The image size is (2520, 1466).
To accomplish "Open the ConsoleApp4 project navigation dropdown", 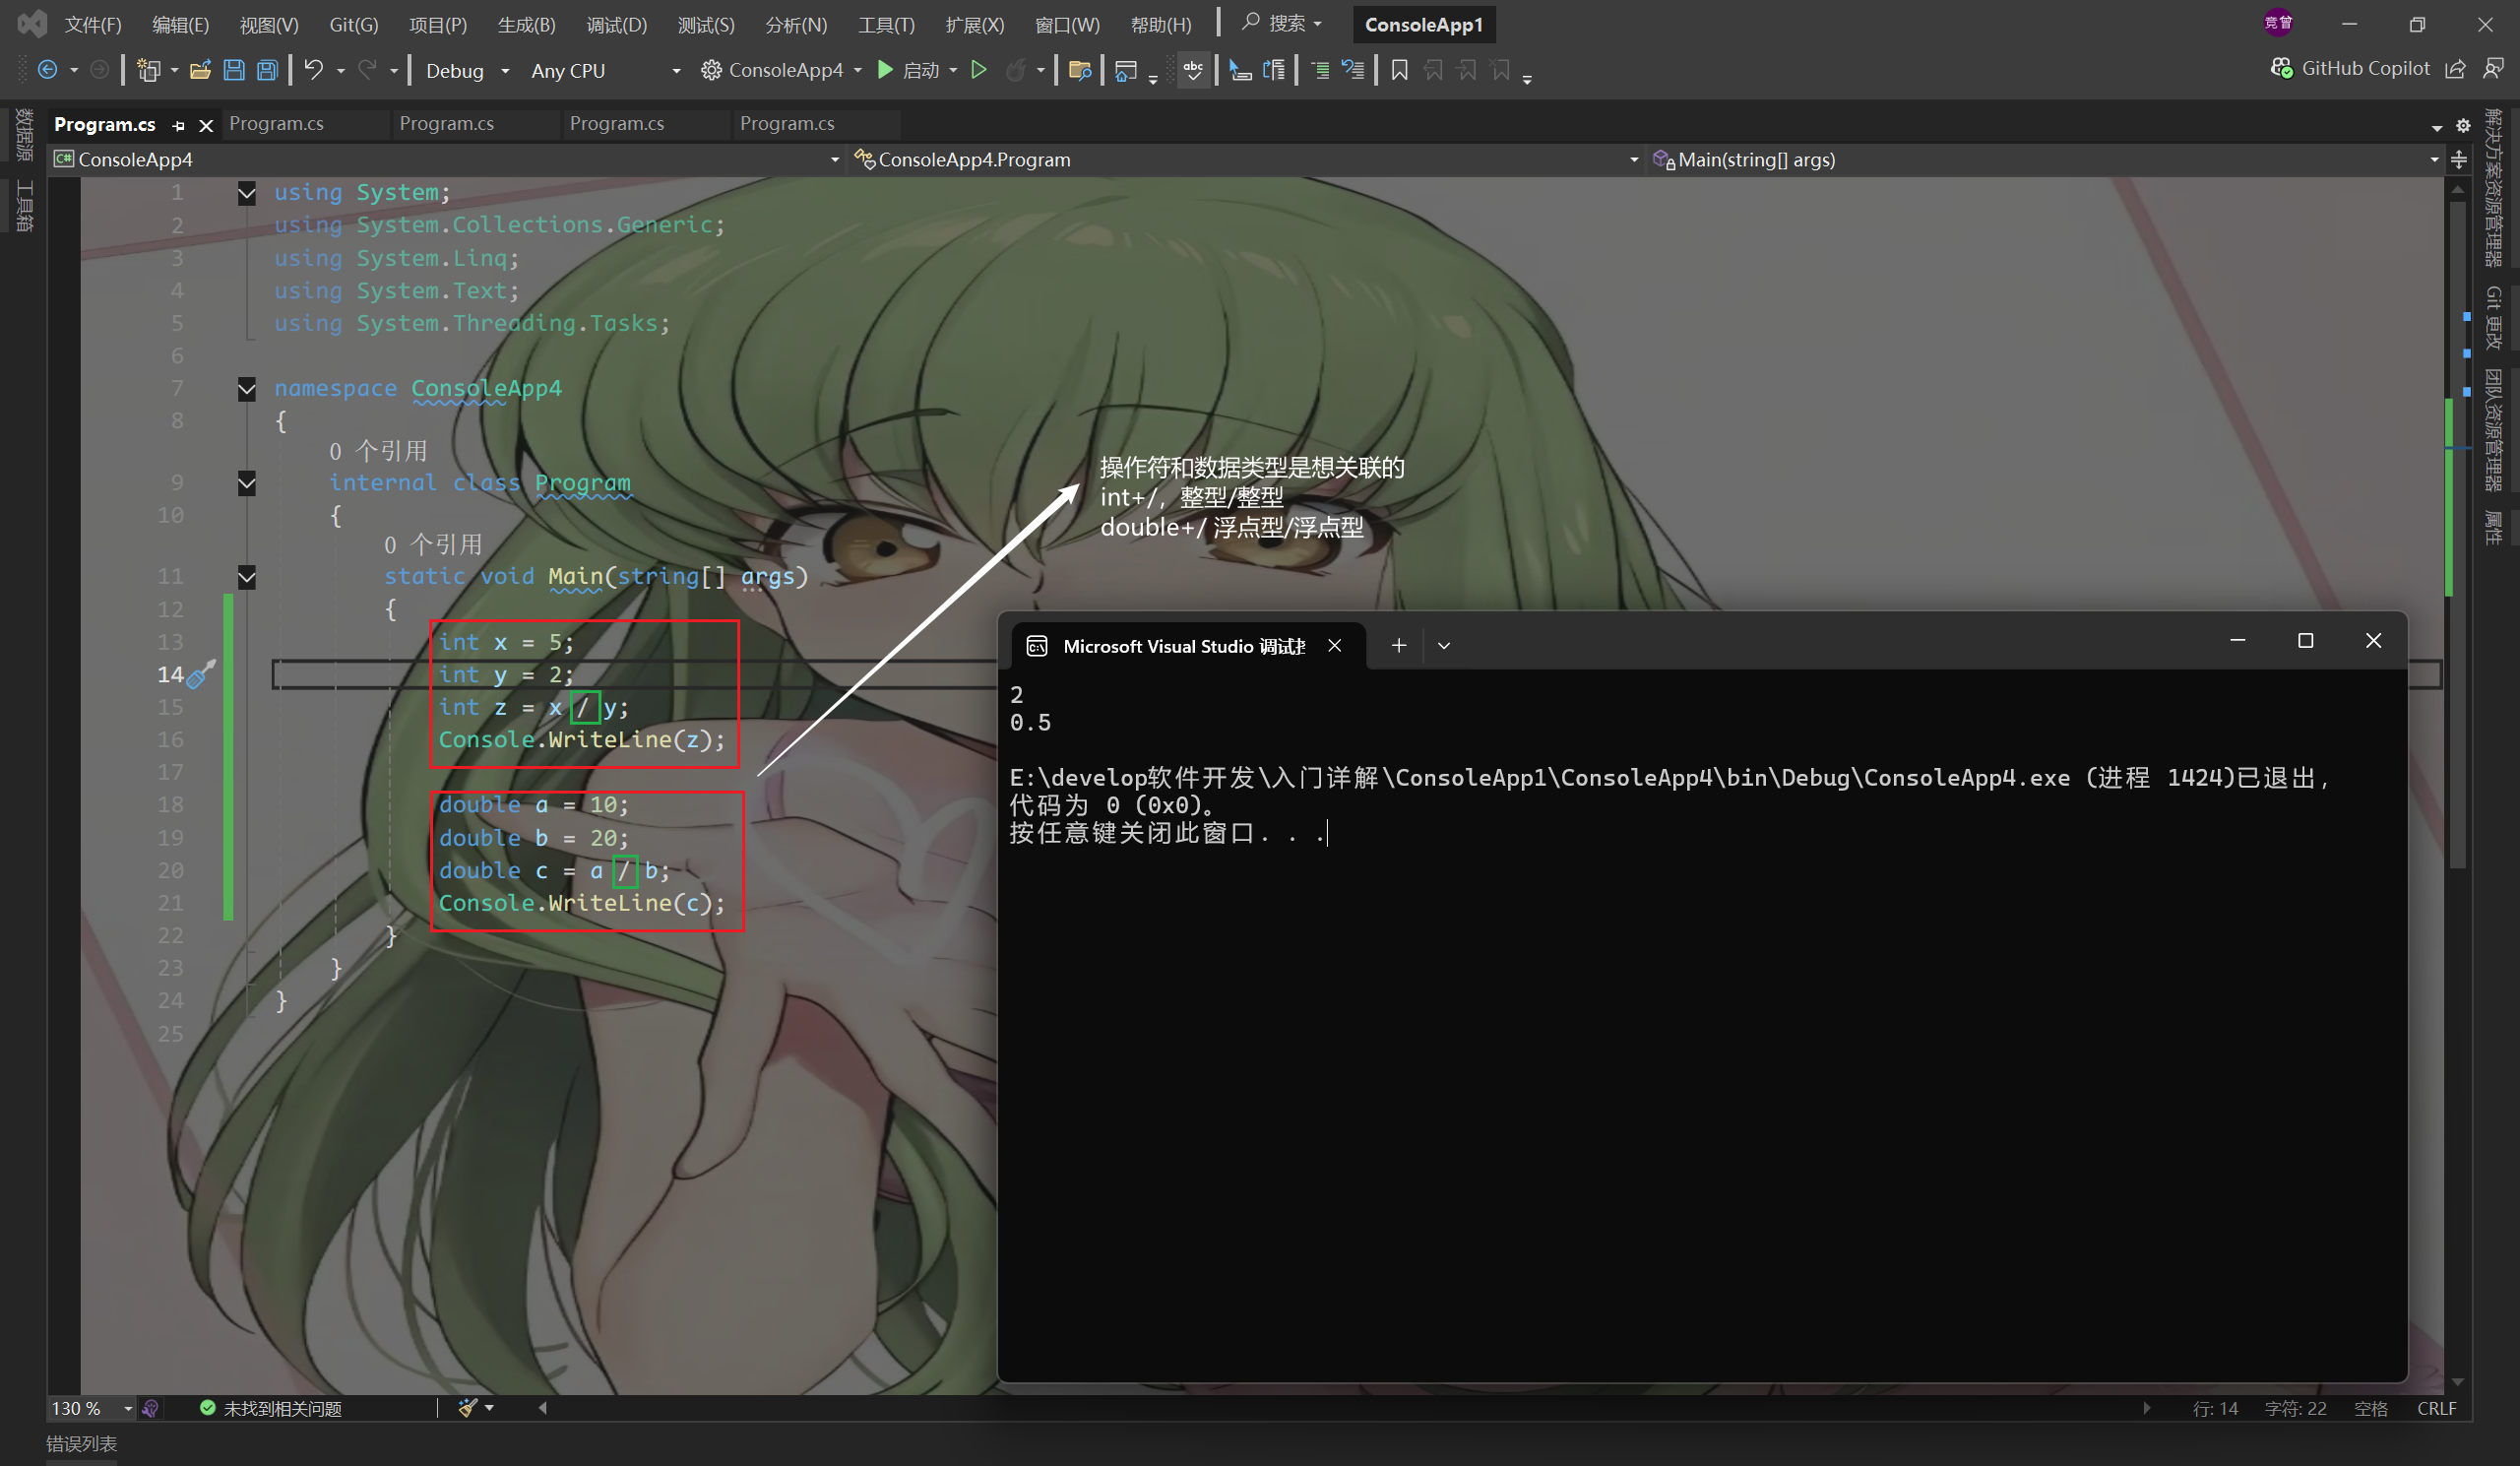I will [447, 159].
